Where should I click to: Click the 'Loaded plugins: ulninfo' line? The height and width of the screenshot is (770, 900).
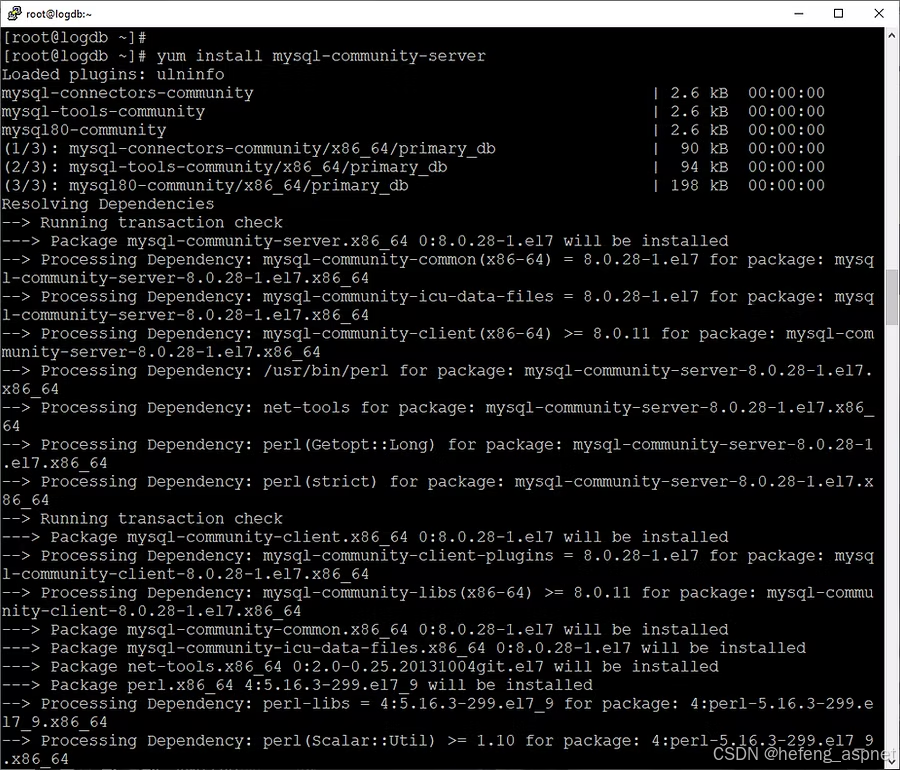point(113,75)
